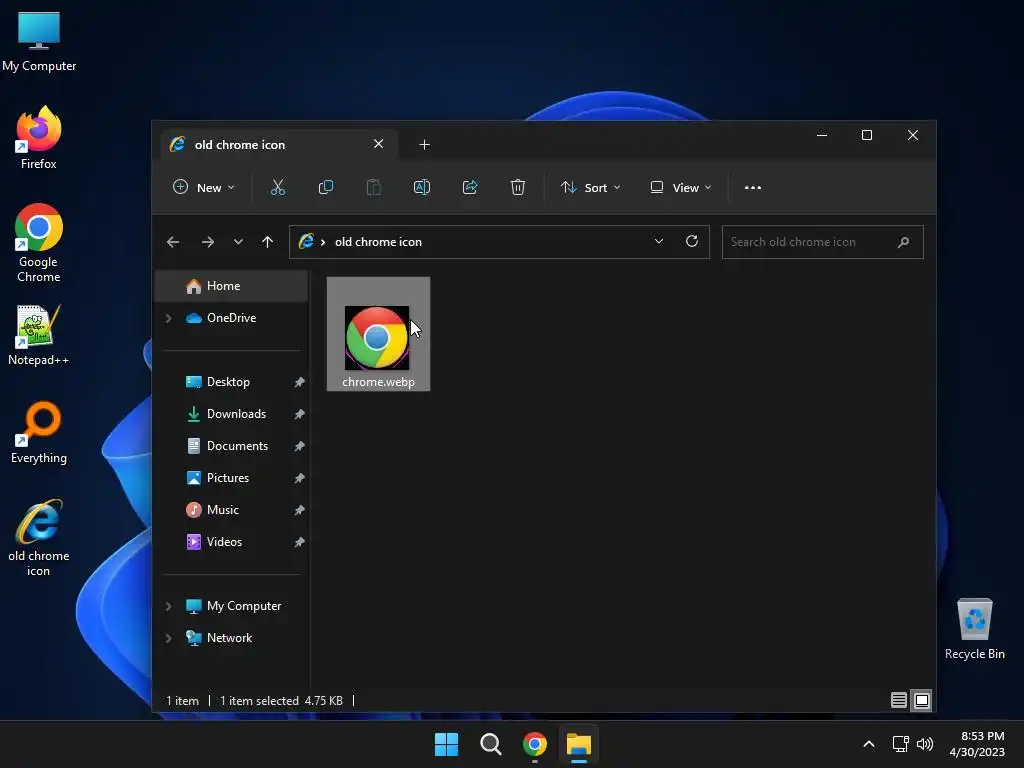This screenshot has height=768, width=1024.
Task: Close the old chrome icon tab
Action: coord(379,144)
